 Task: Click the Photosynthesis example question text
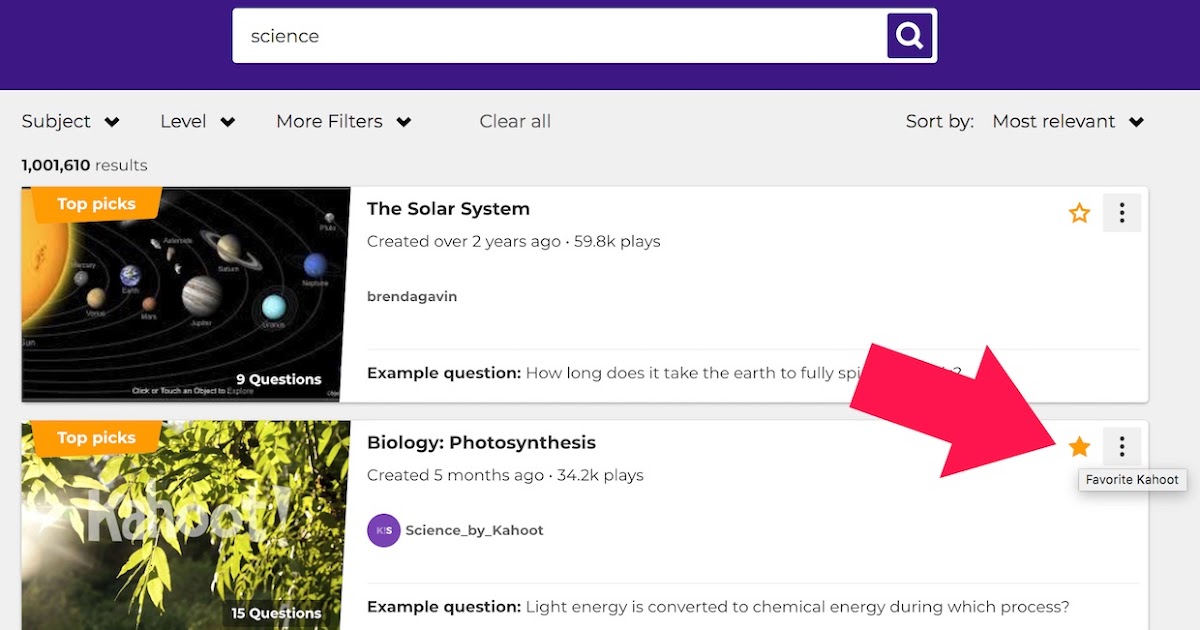point(718,607)
